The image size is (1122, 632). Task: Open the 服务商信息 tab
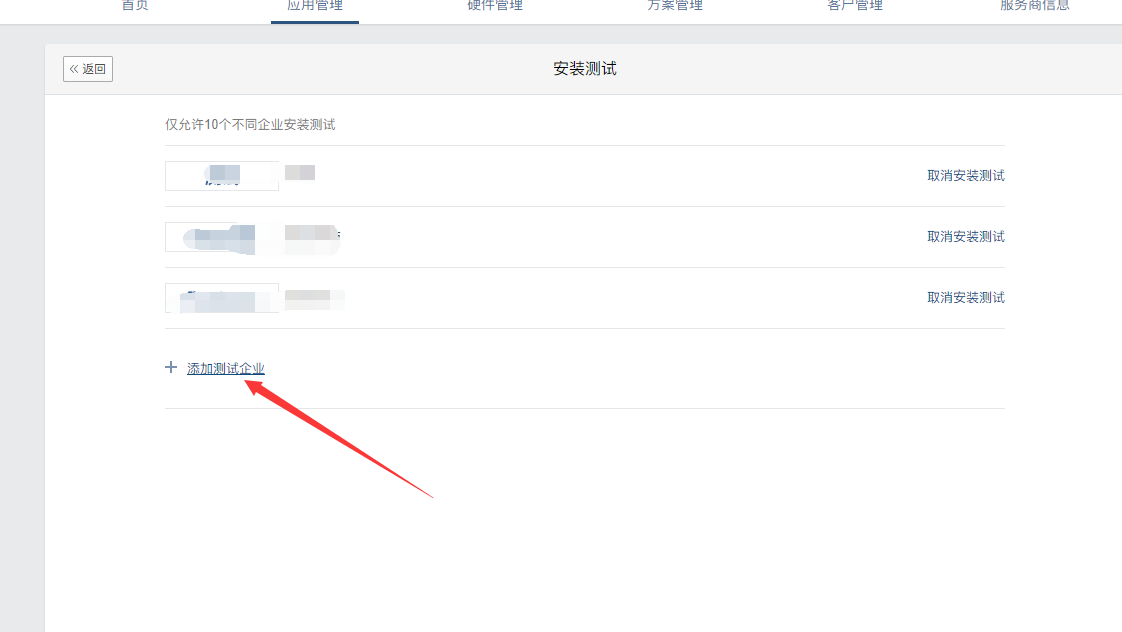pos(1035,6)
